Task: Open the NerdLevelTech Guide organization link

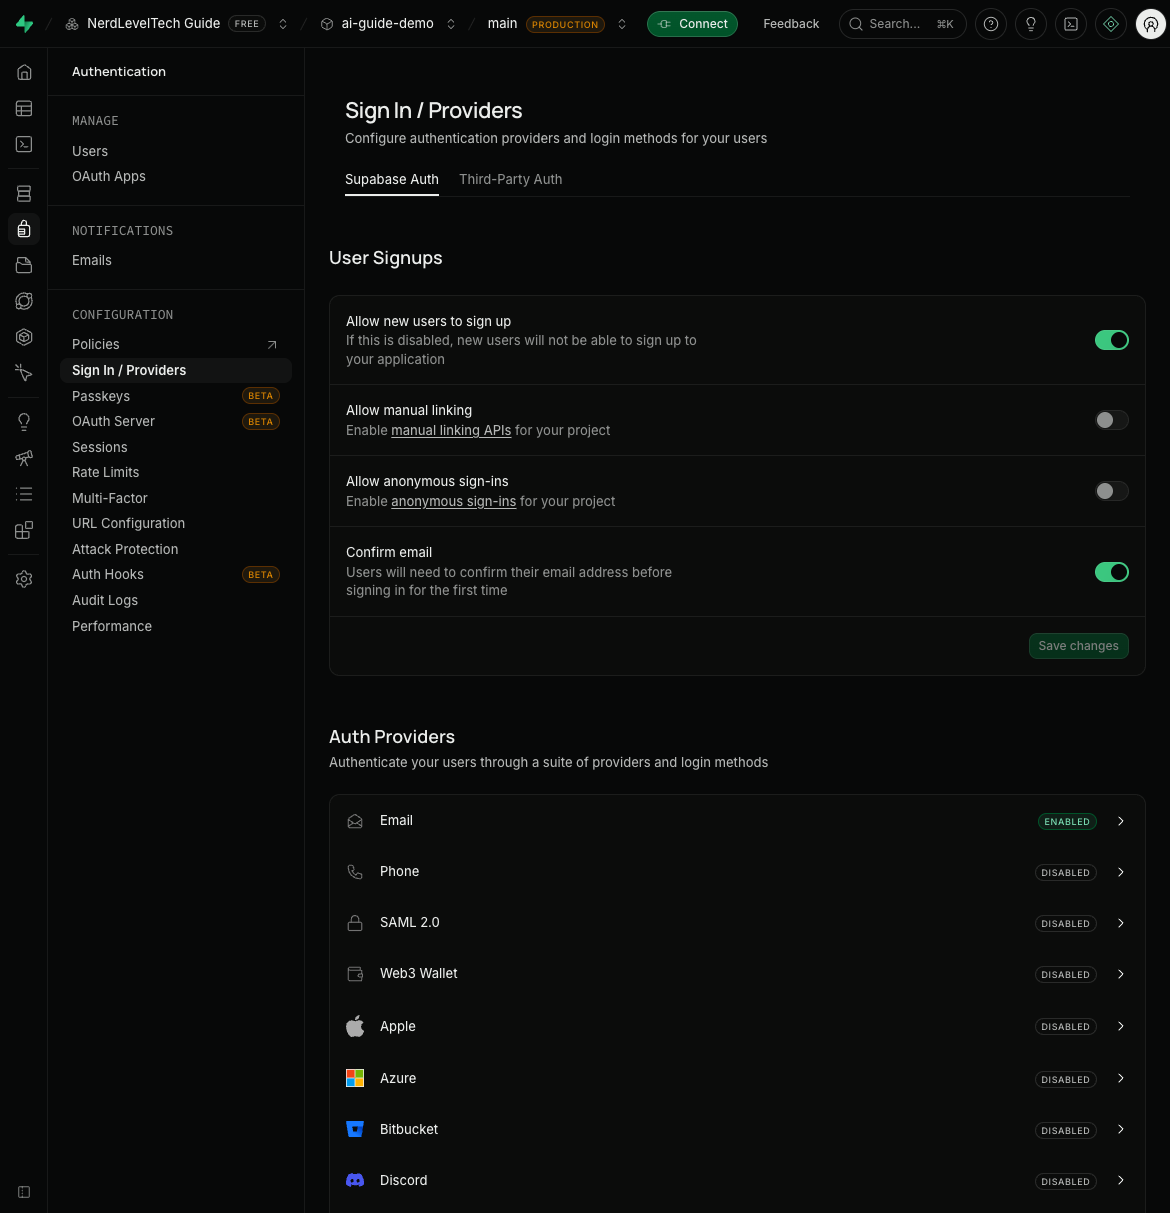Action: pos(154,23)
